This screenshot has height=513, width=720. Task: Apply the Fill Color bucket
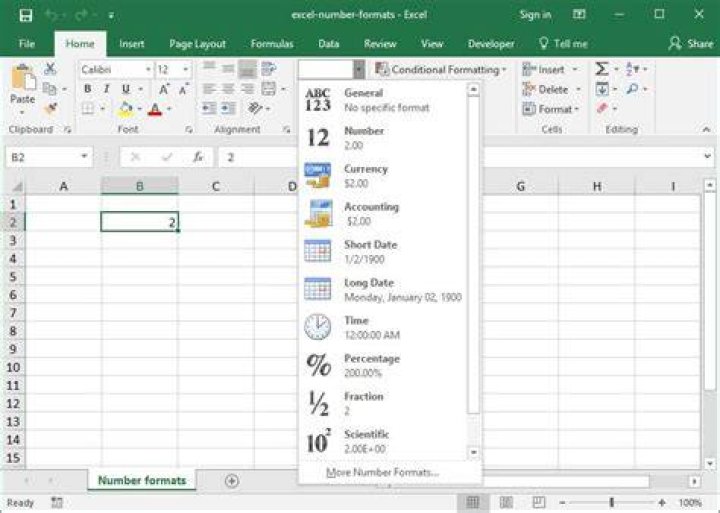point(125,109)
